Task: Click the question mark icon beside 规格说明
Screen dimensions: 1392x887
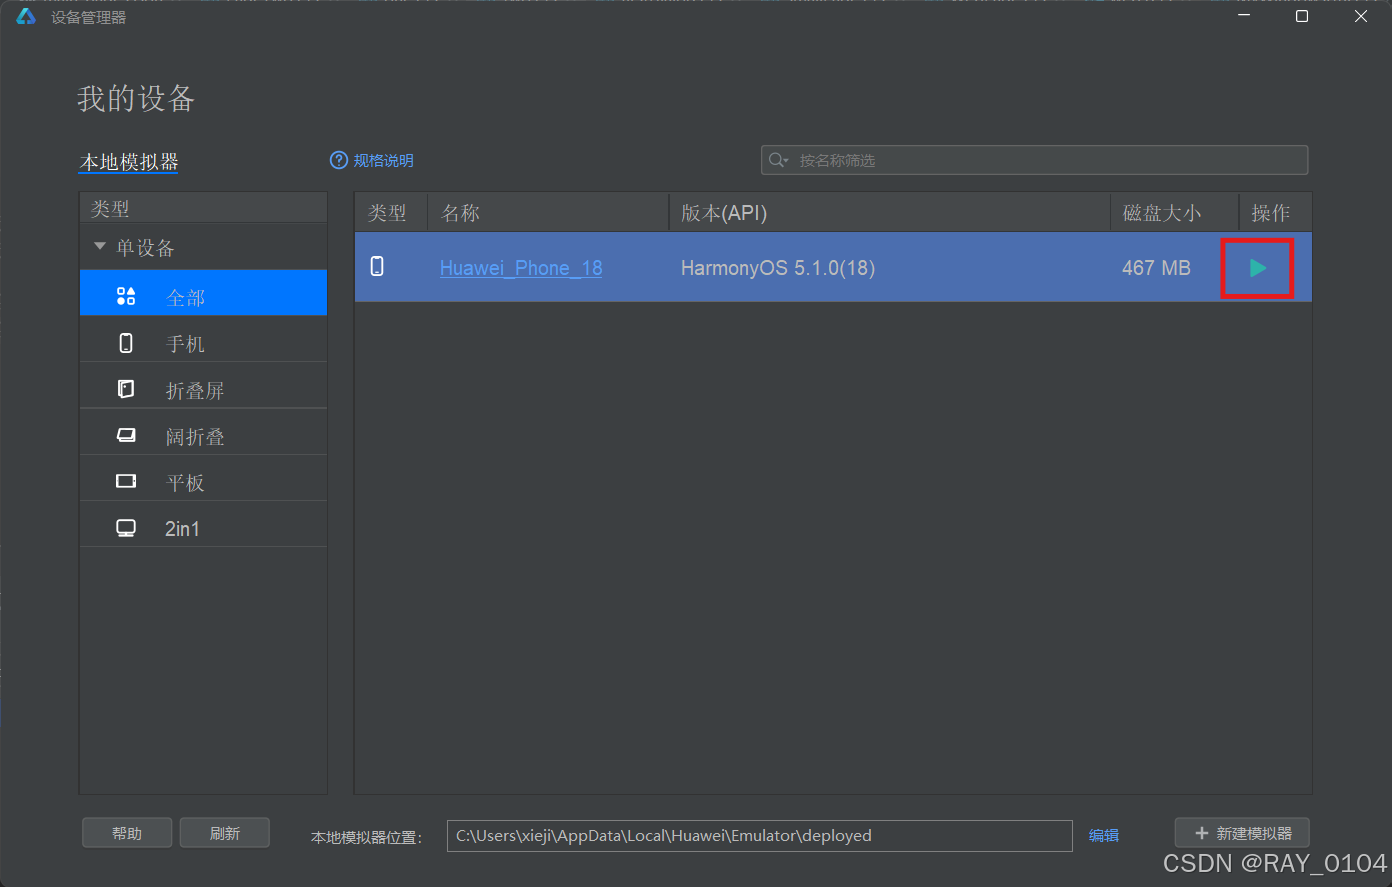Action: coord(339,160)
